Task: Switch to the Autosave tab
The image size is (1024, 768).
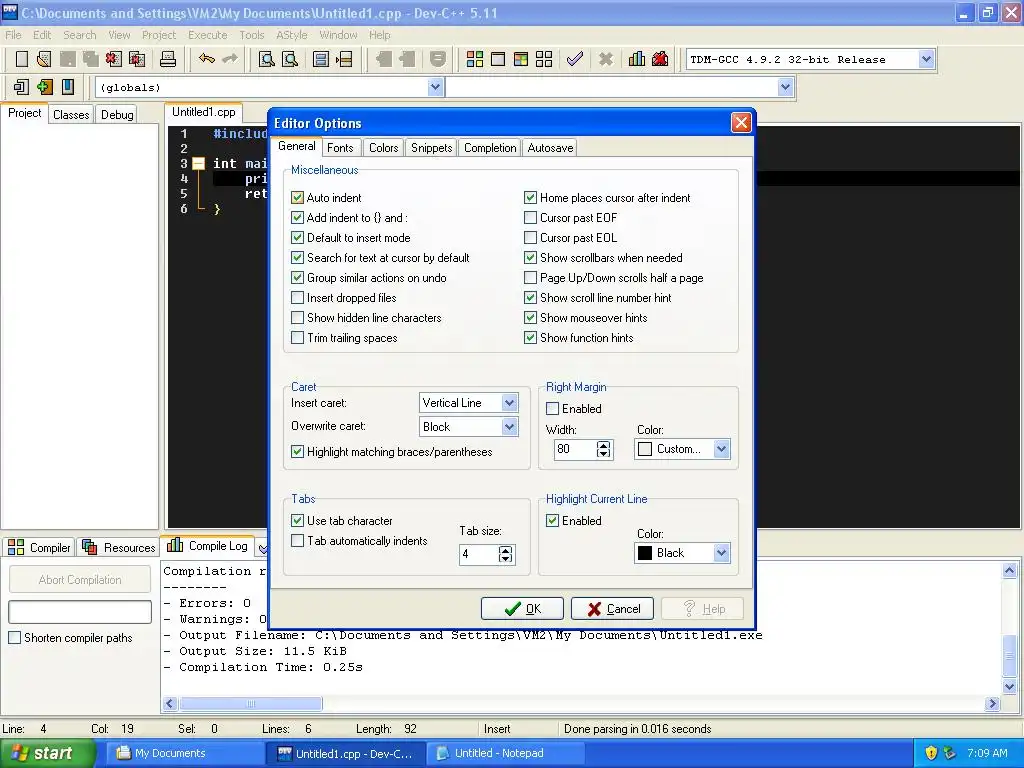Action: [551, 148]
